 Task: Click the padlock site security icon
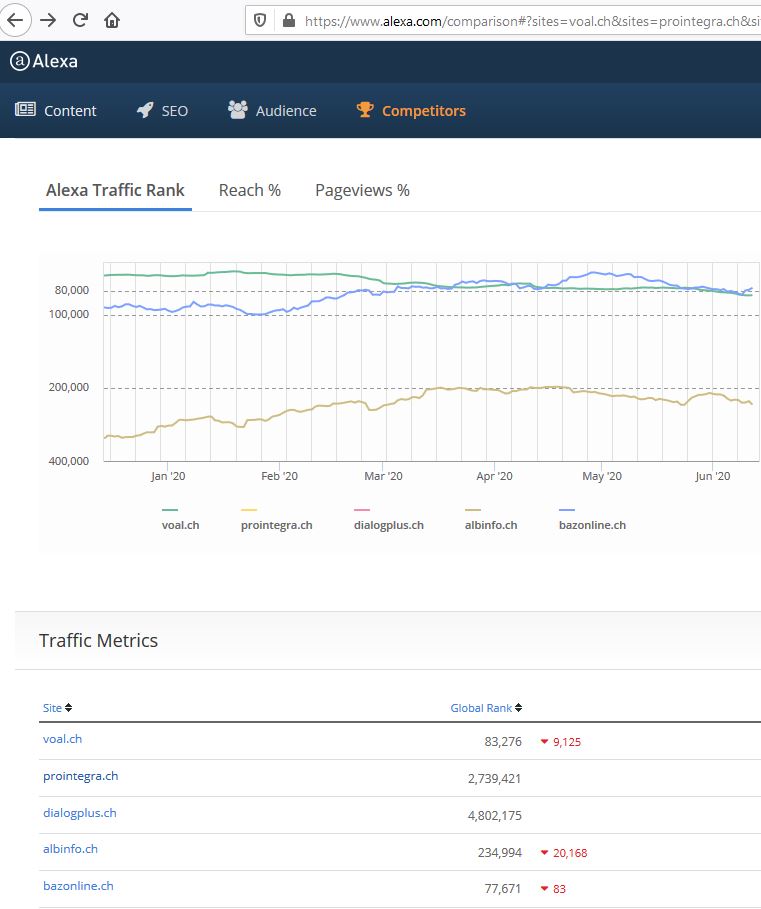coord(288,20)
